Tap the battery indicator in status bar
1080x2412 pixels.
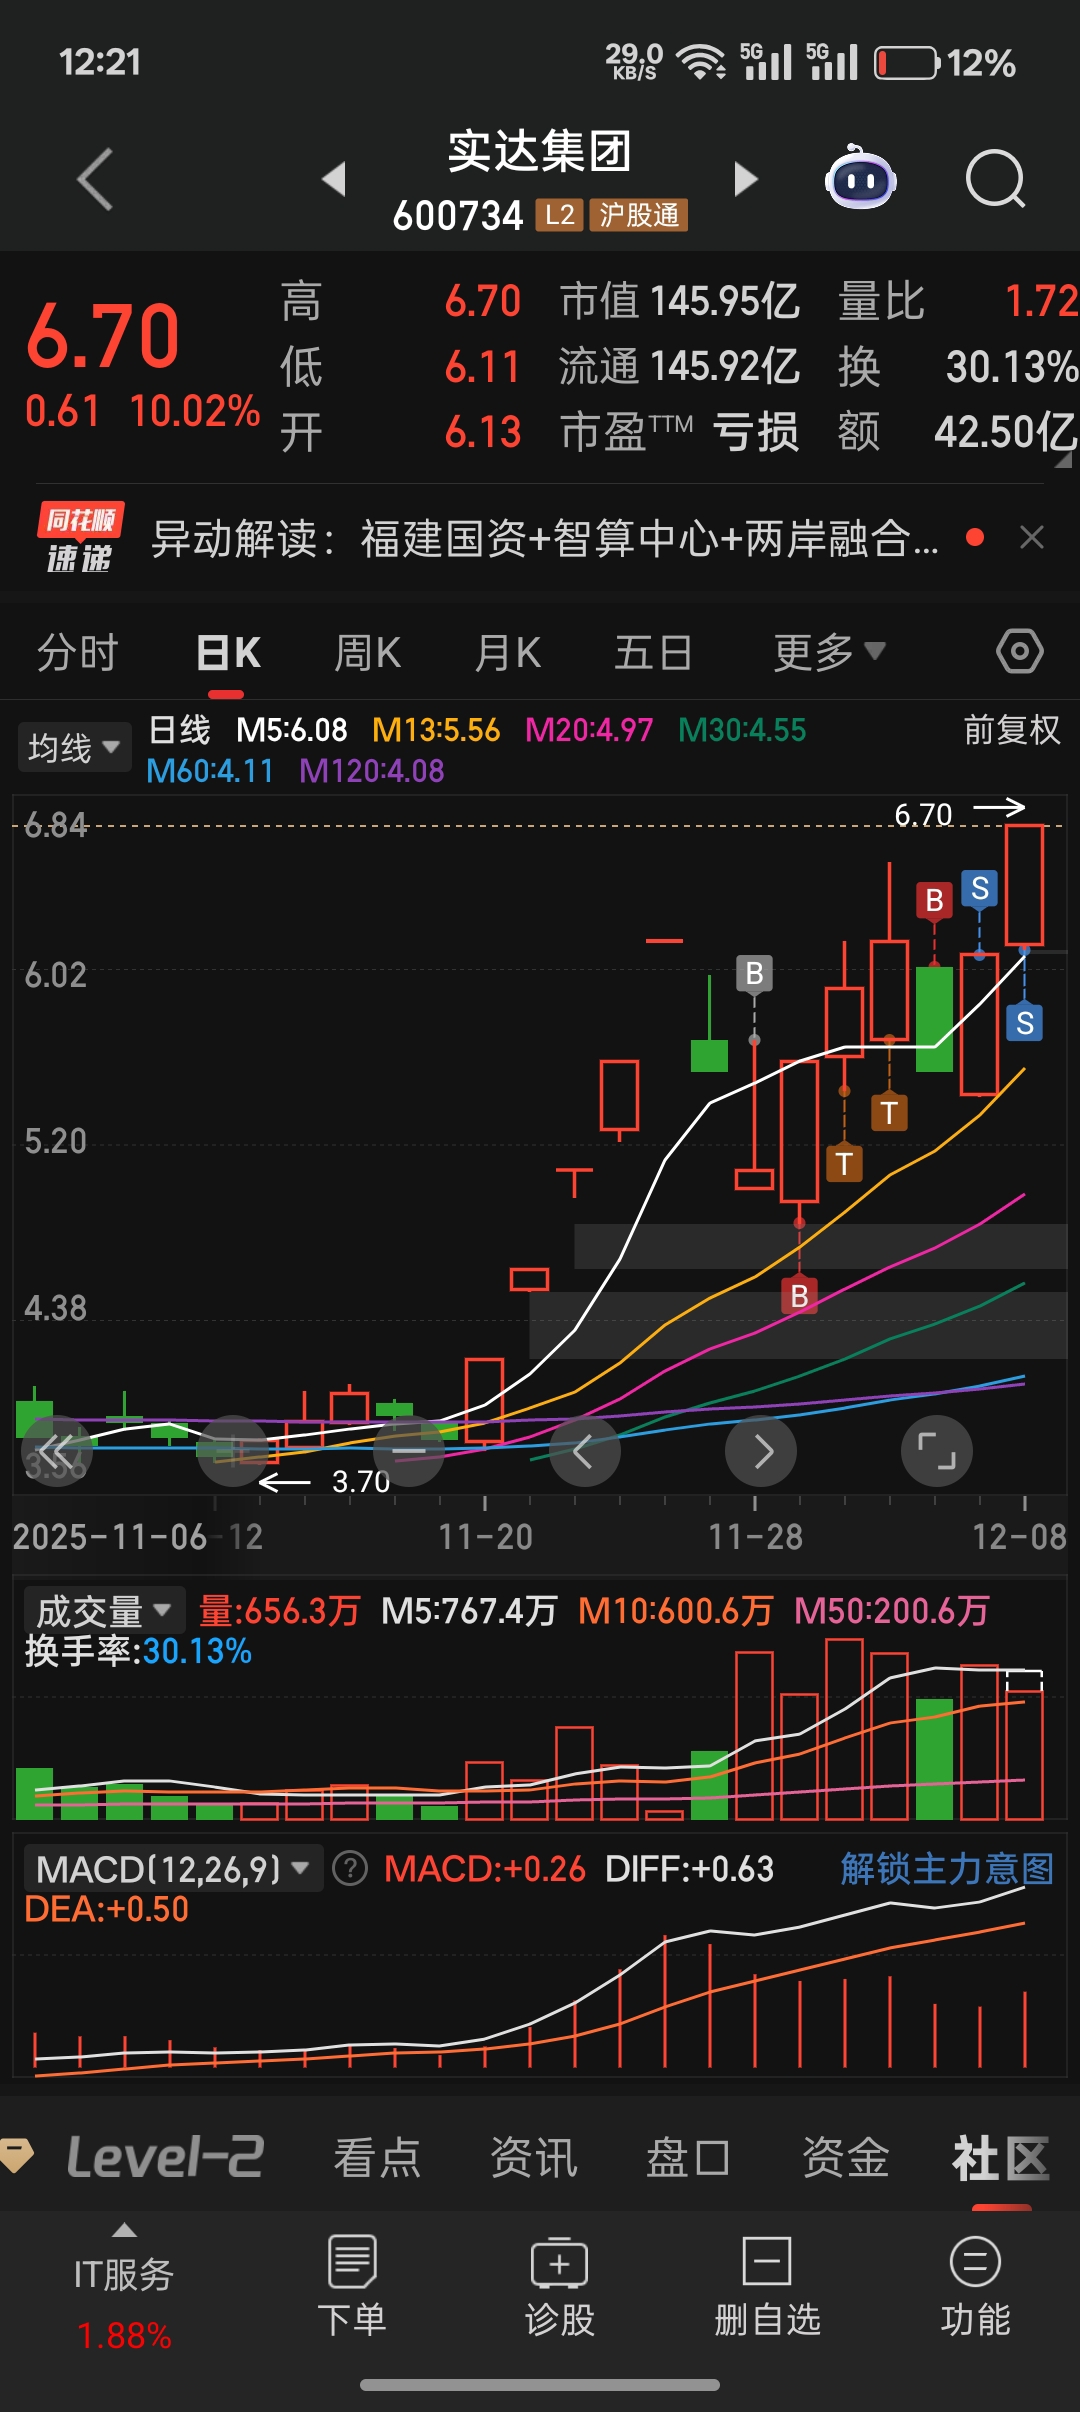907,63
